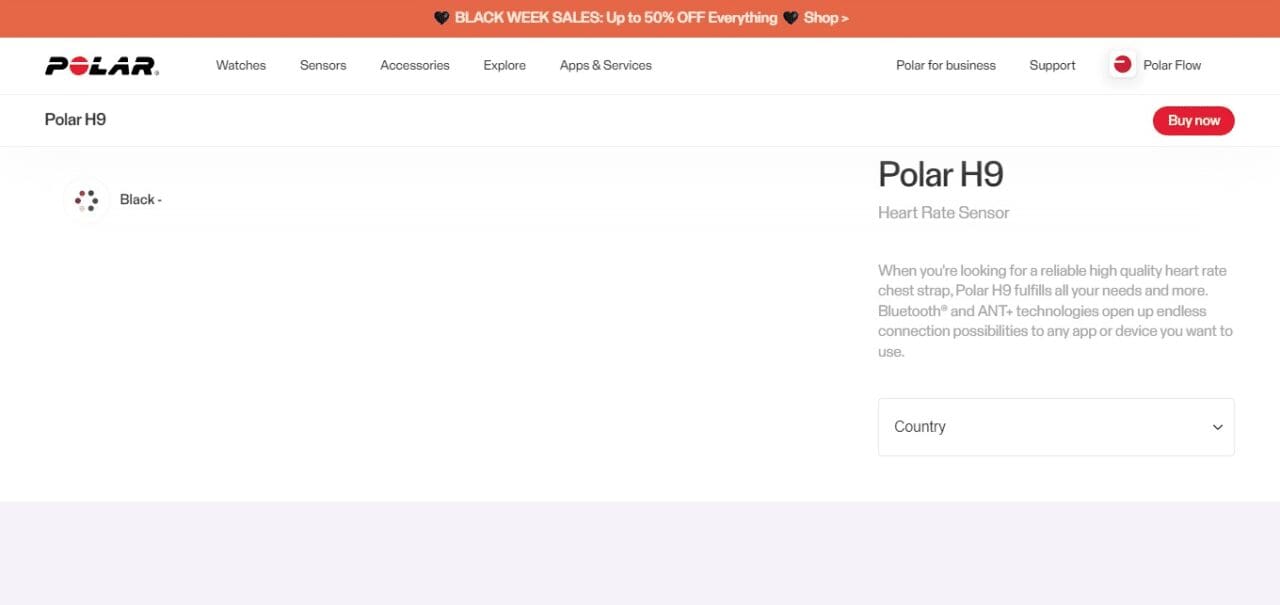Click the Heart Rate Sensor subtitle
The height and width of the screenshot is (605, 1280).
pyautogui.click(x=944, y=213)
